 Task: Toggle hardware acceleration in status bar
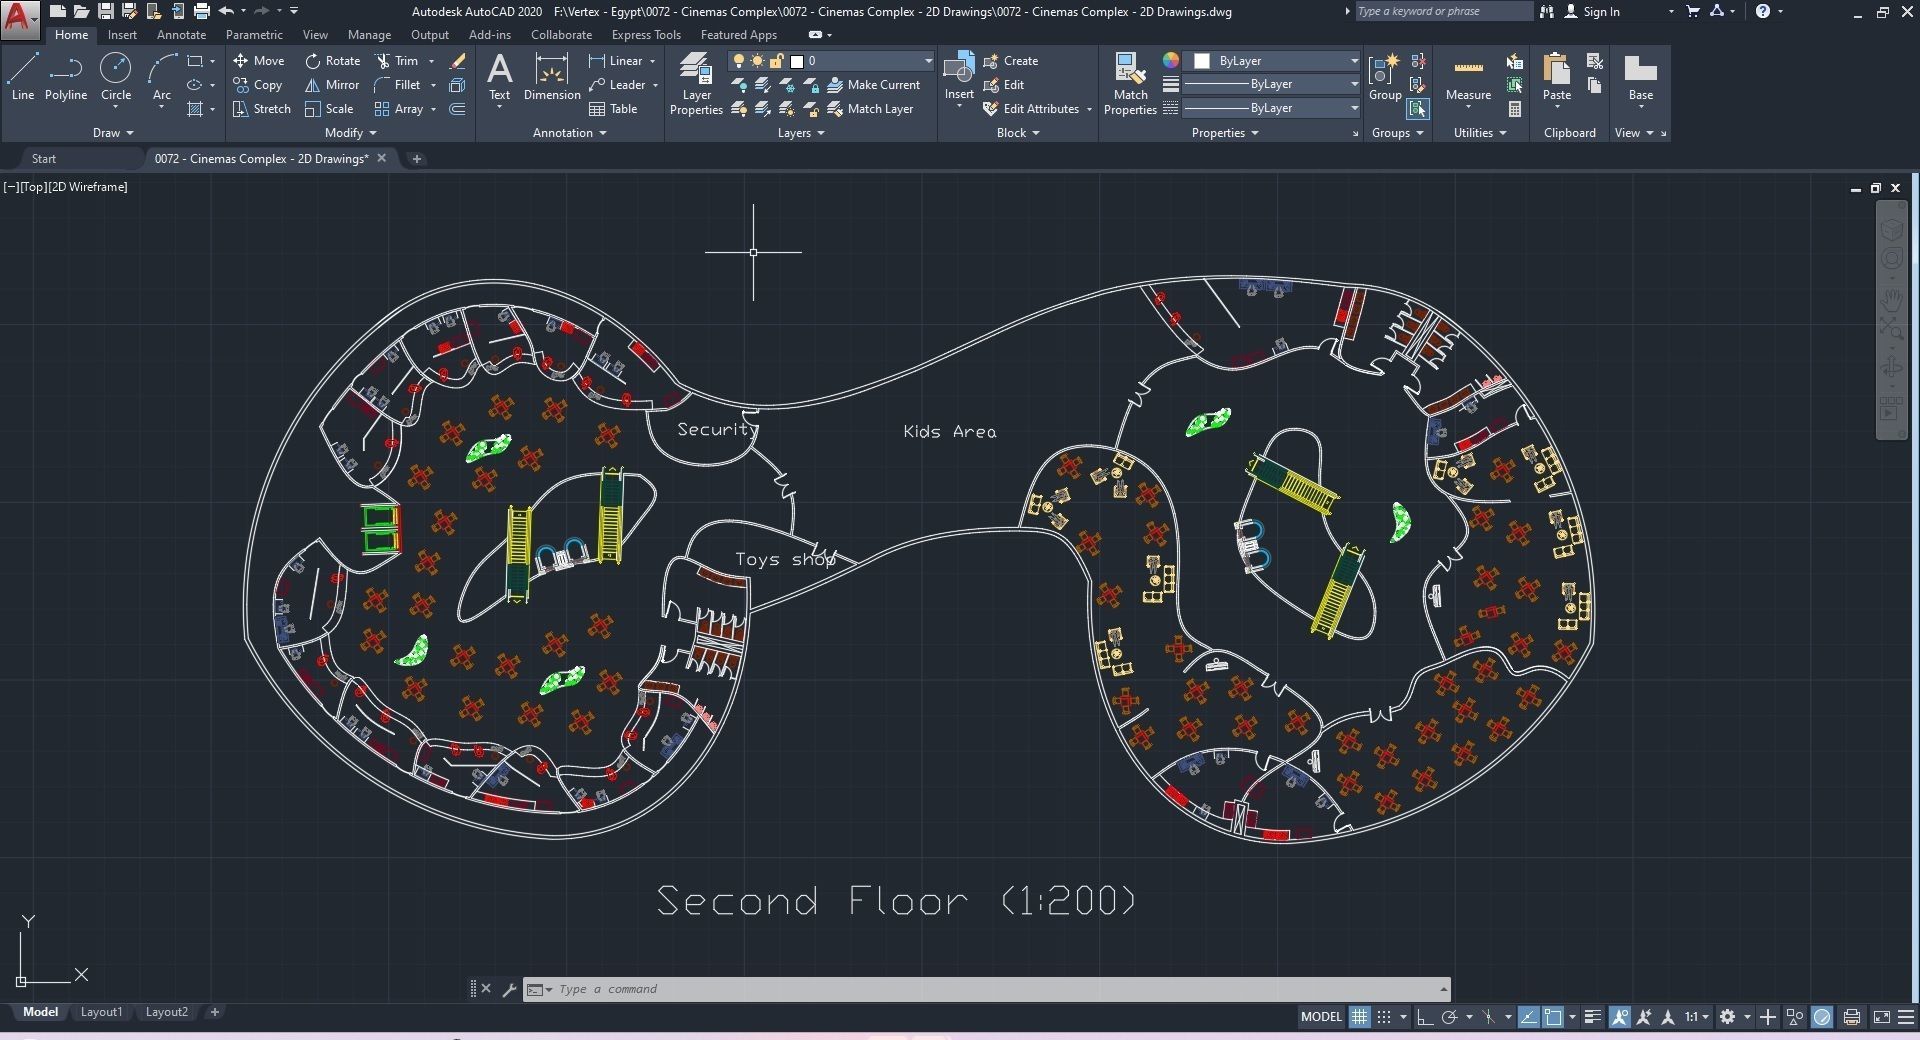click(x=1822, y=1017)
